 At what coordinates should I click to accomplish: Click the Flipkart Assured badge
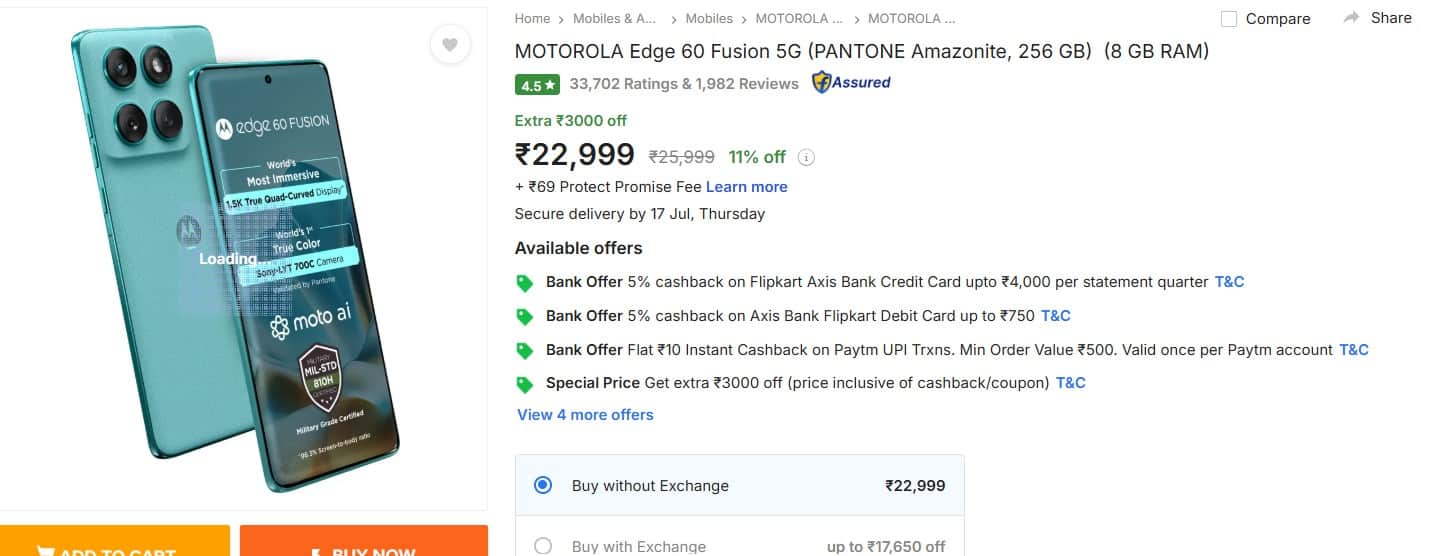click(851, 83)
